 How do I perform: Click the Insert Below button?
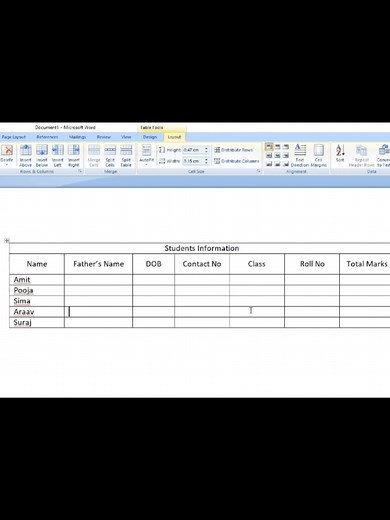coord(42,156)
